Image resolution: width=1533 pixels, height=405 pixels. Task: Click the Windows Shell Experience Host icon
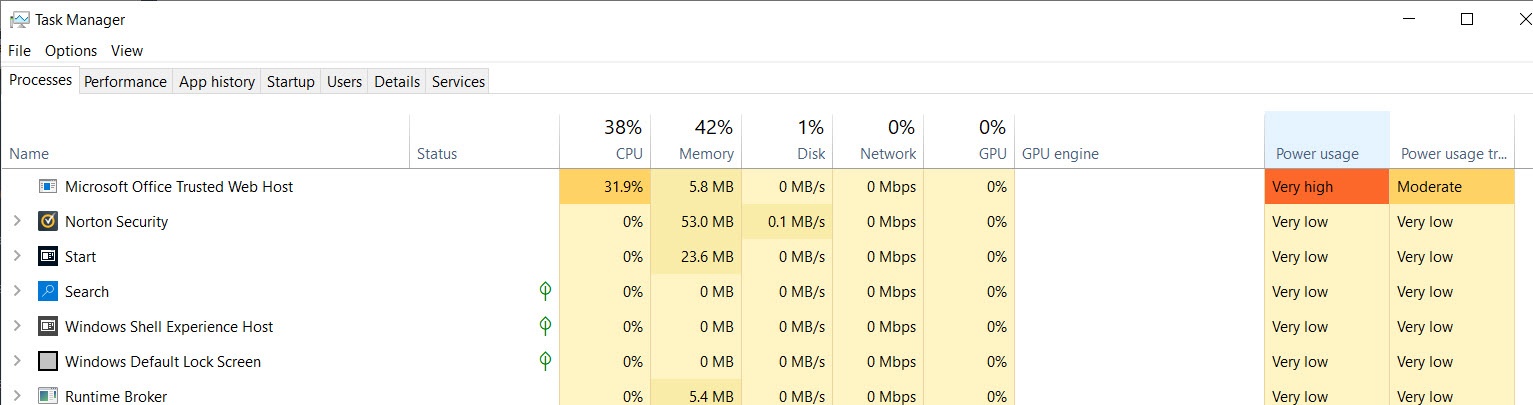48,326
